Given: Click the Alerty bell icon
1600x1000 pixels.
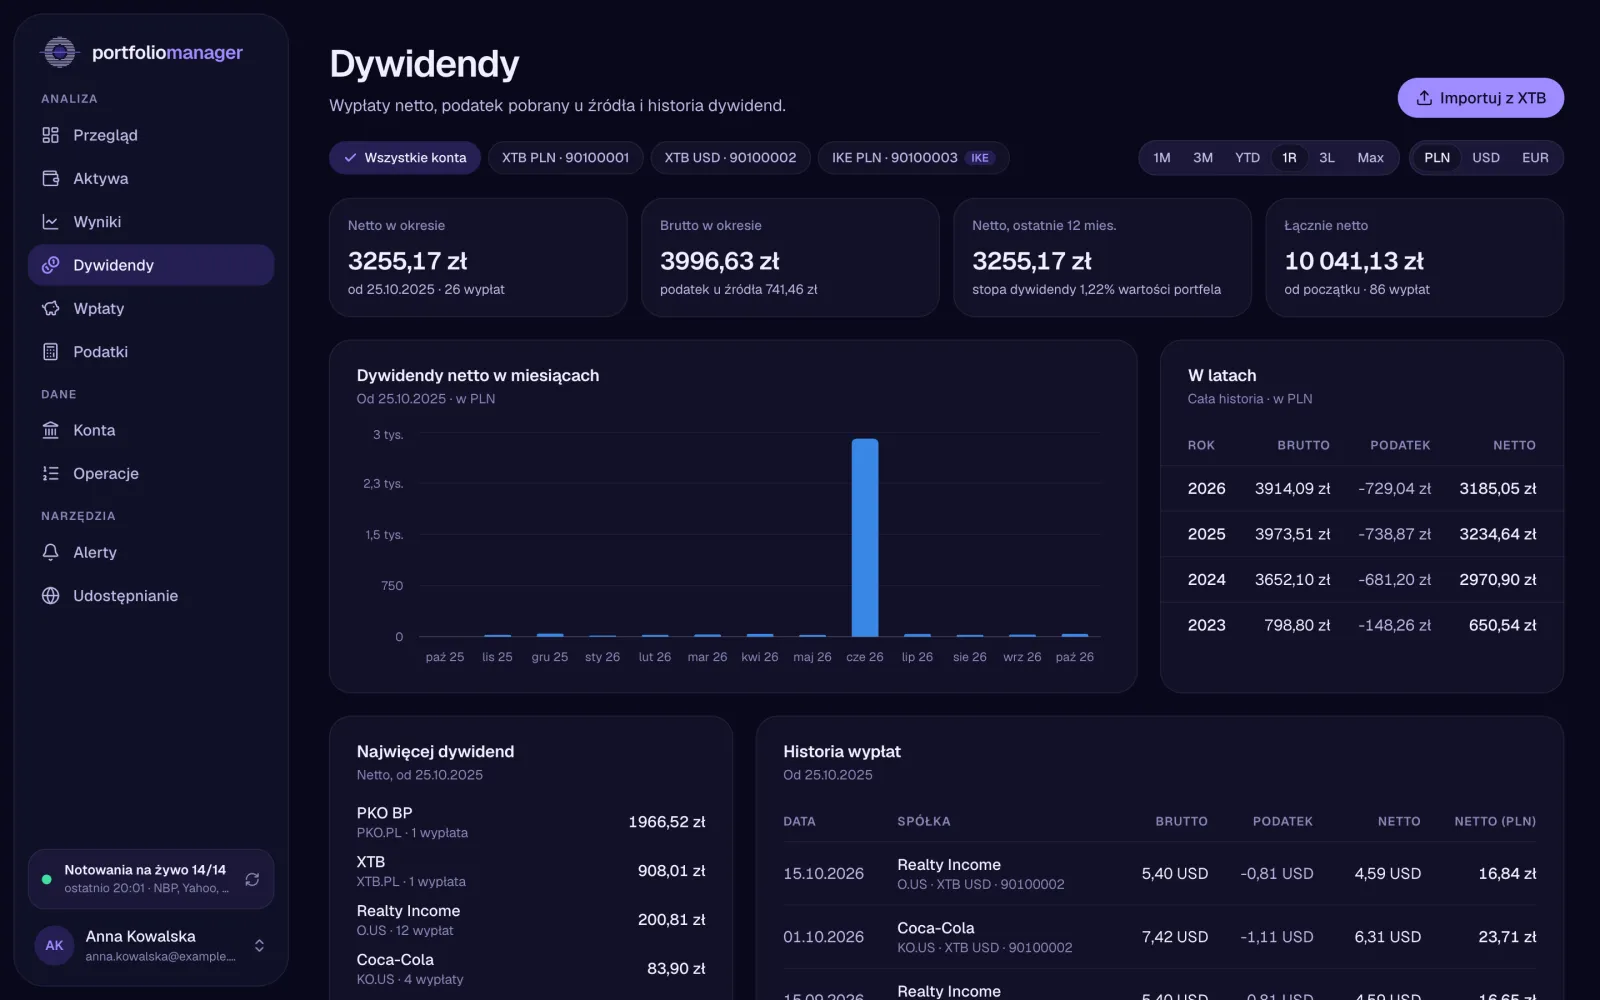Looking at the screenshot, I should pyautogui.click(x=51, y=552).
